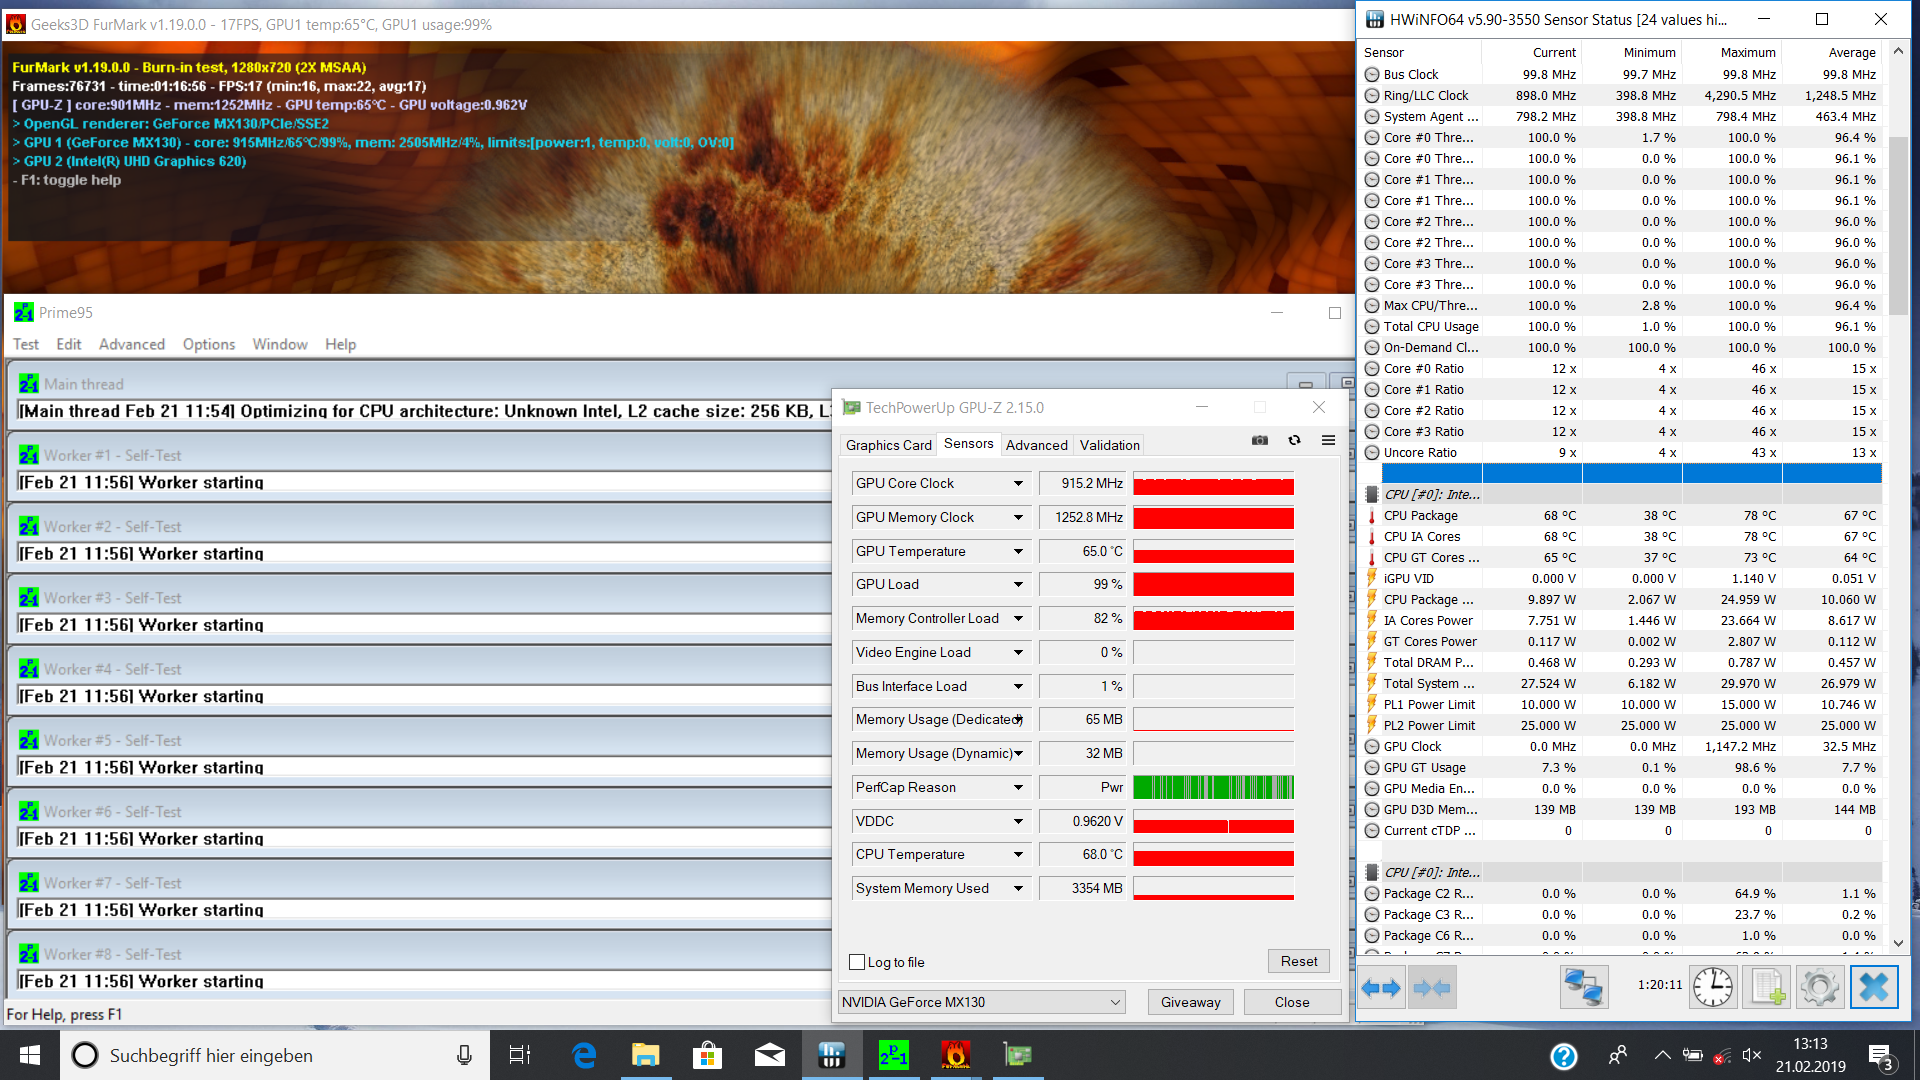The image size is (1920, 1080).
Task: Open HWiNFO sensor settings gear
Action: [1820, 988]
